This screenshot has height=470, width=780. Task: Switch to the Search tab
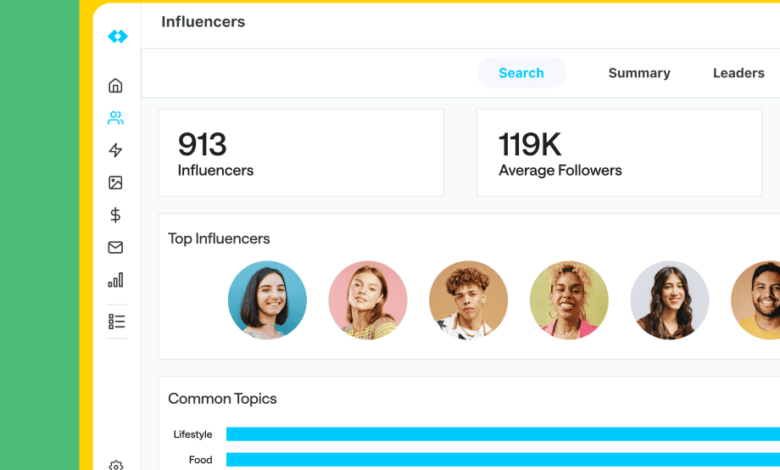pyautogui.click(x=521, y=73)
